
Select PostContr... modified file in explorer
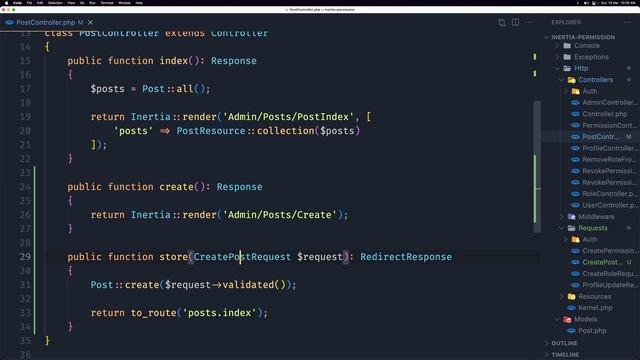600,137
